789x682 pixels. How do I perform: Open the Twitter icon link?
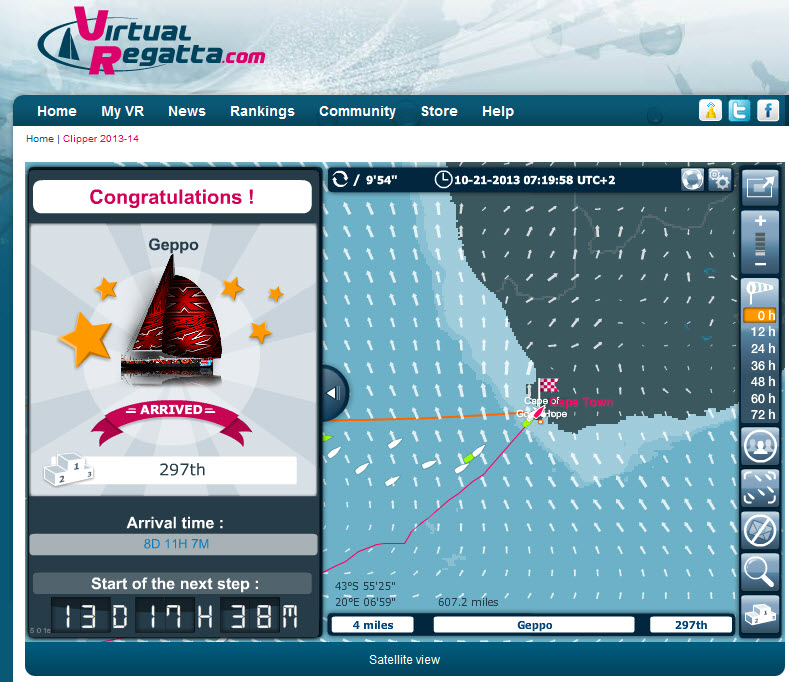pos(739,110)
